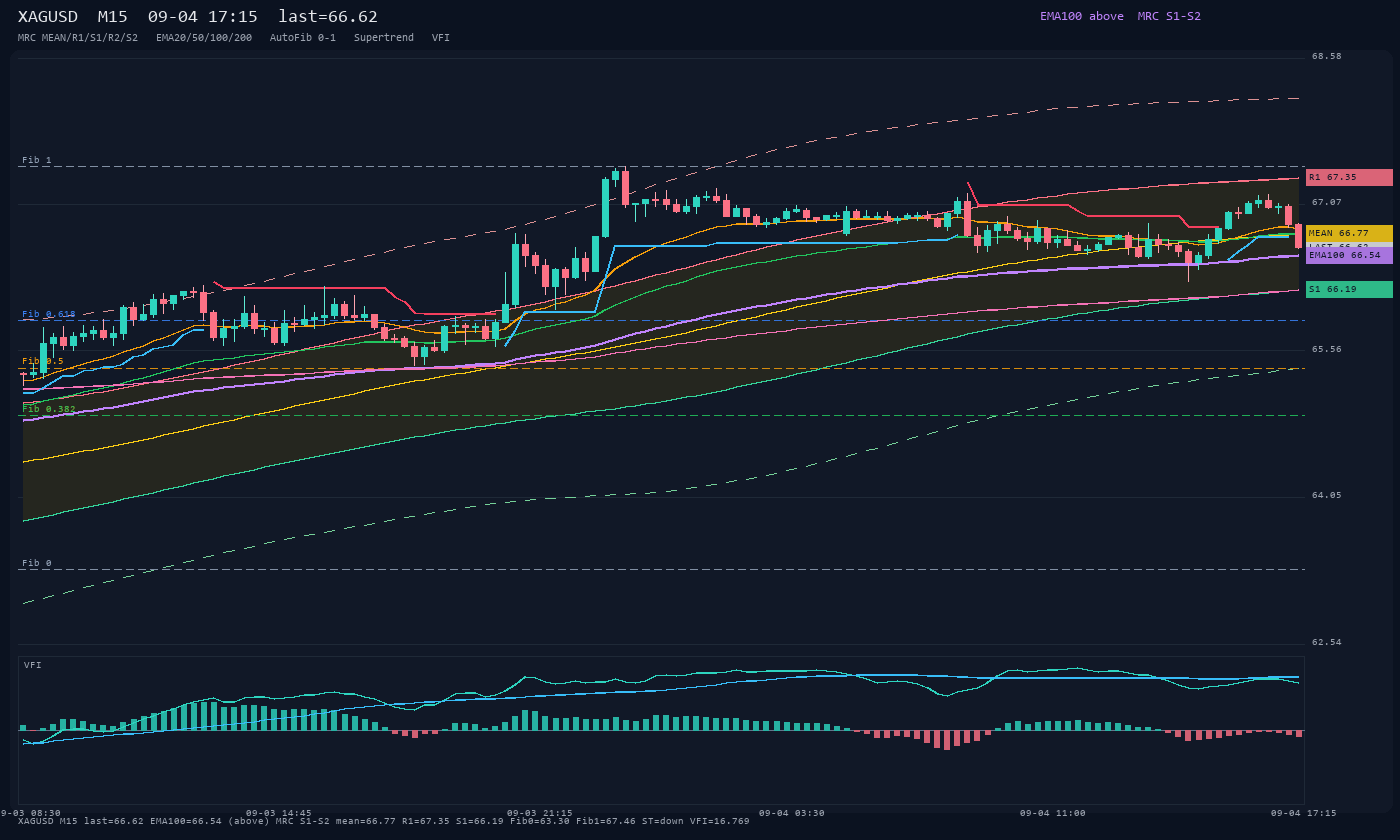This screenshot has height=840, width=1400.
Task: Click the "Fib 0.382" level label
Action: tap(49, 409)
